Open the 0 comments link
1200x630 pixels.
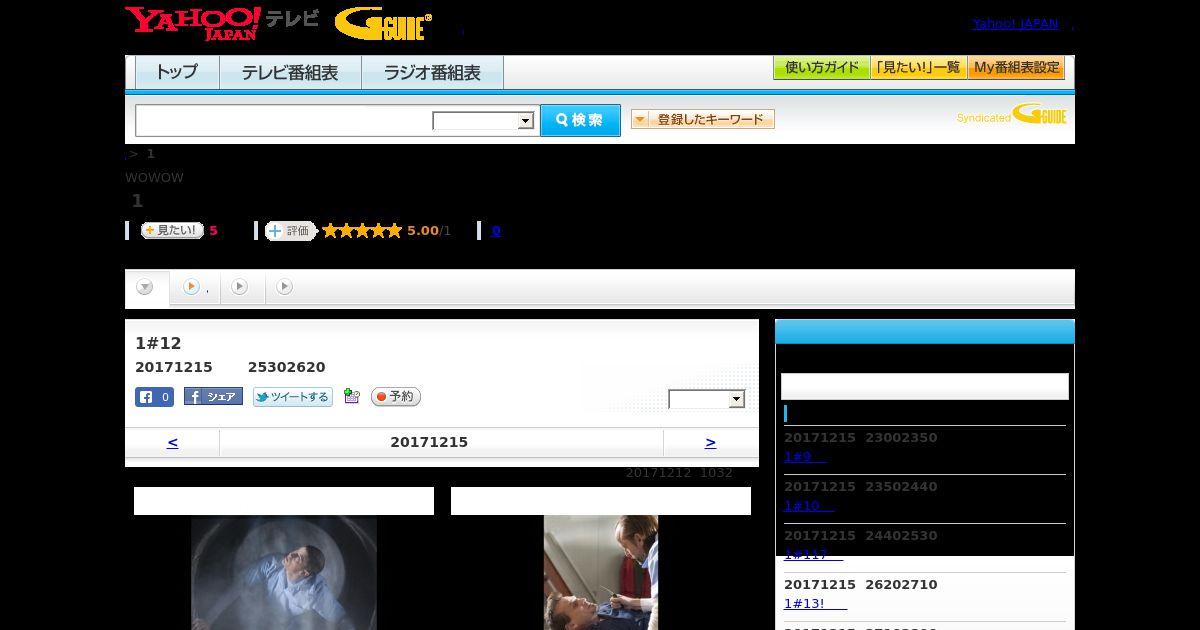pos(496,231)
